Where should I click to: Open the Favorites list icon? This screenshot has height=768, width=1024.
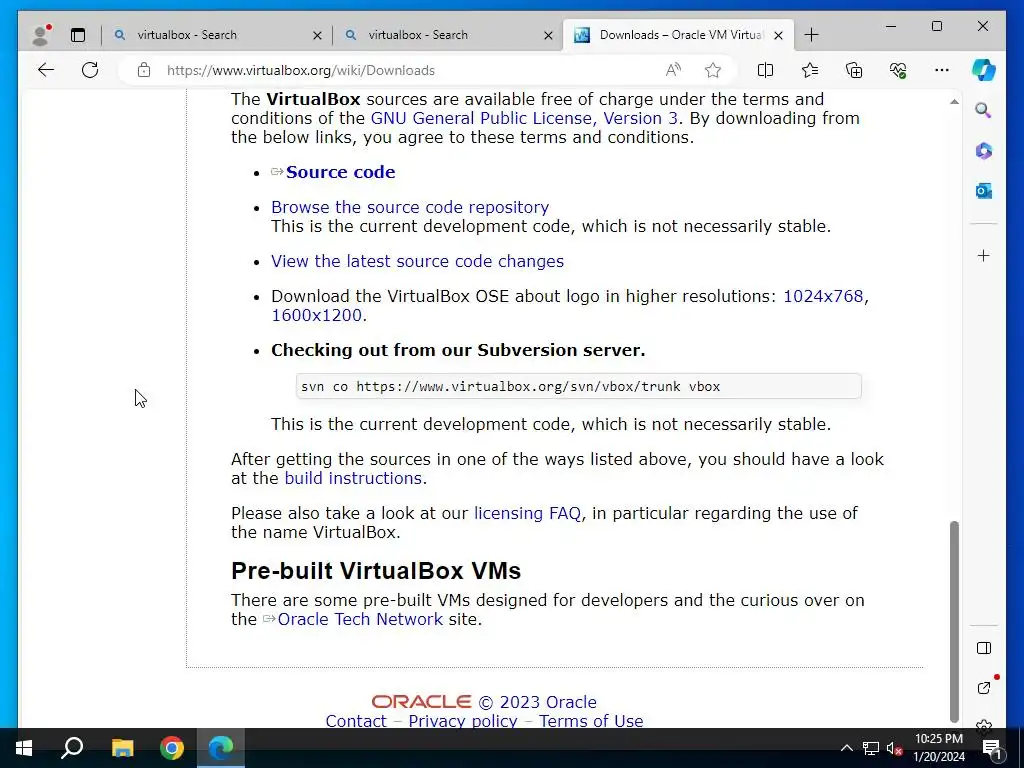(x=810, y=70)
